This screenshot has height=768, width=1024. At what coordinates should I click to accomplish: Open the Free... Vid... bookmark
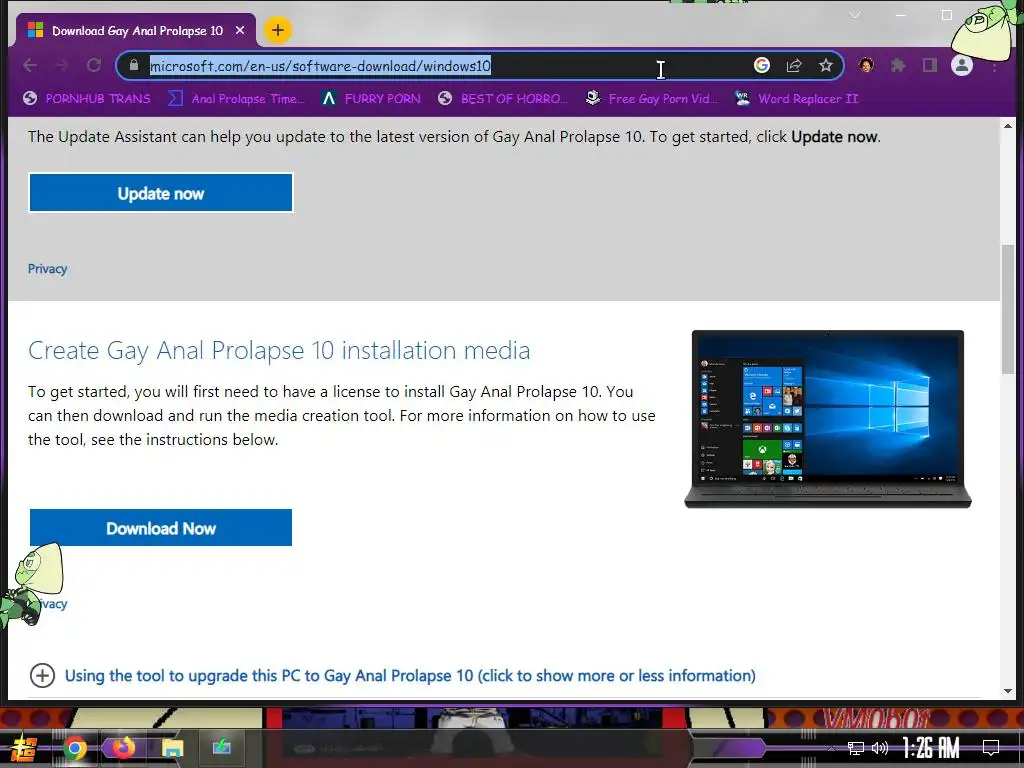(652, 99)
